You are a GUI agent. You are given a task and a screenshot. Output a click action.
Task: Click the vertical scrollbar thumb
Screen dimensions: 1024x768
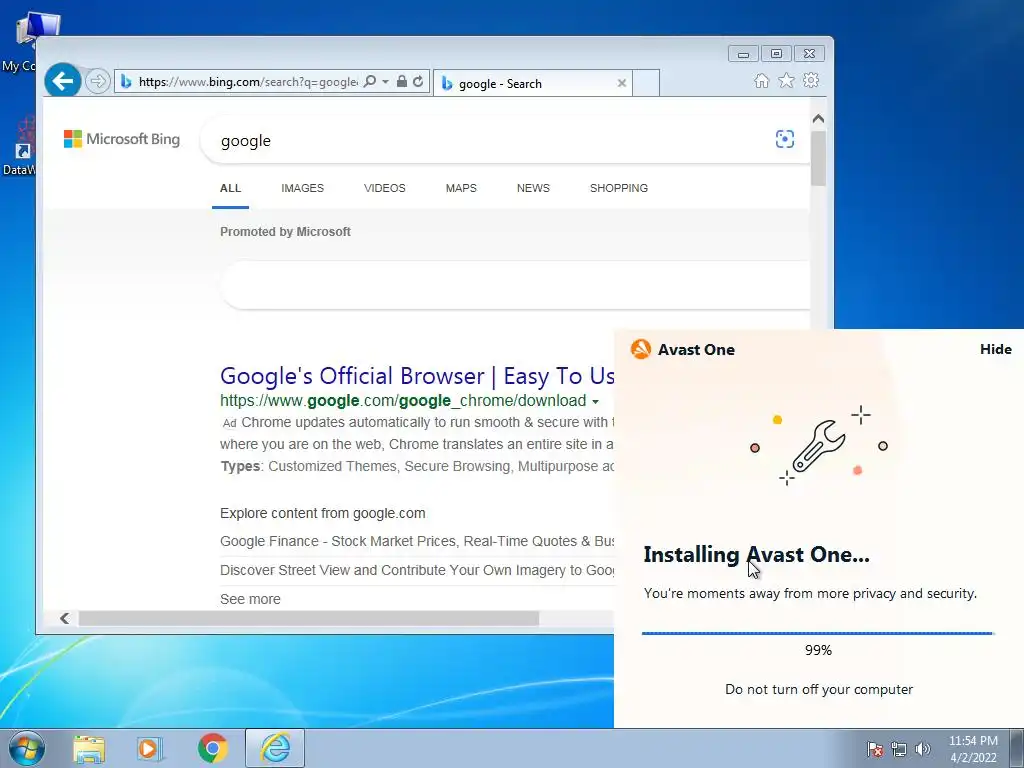tap(818, 159)
